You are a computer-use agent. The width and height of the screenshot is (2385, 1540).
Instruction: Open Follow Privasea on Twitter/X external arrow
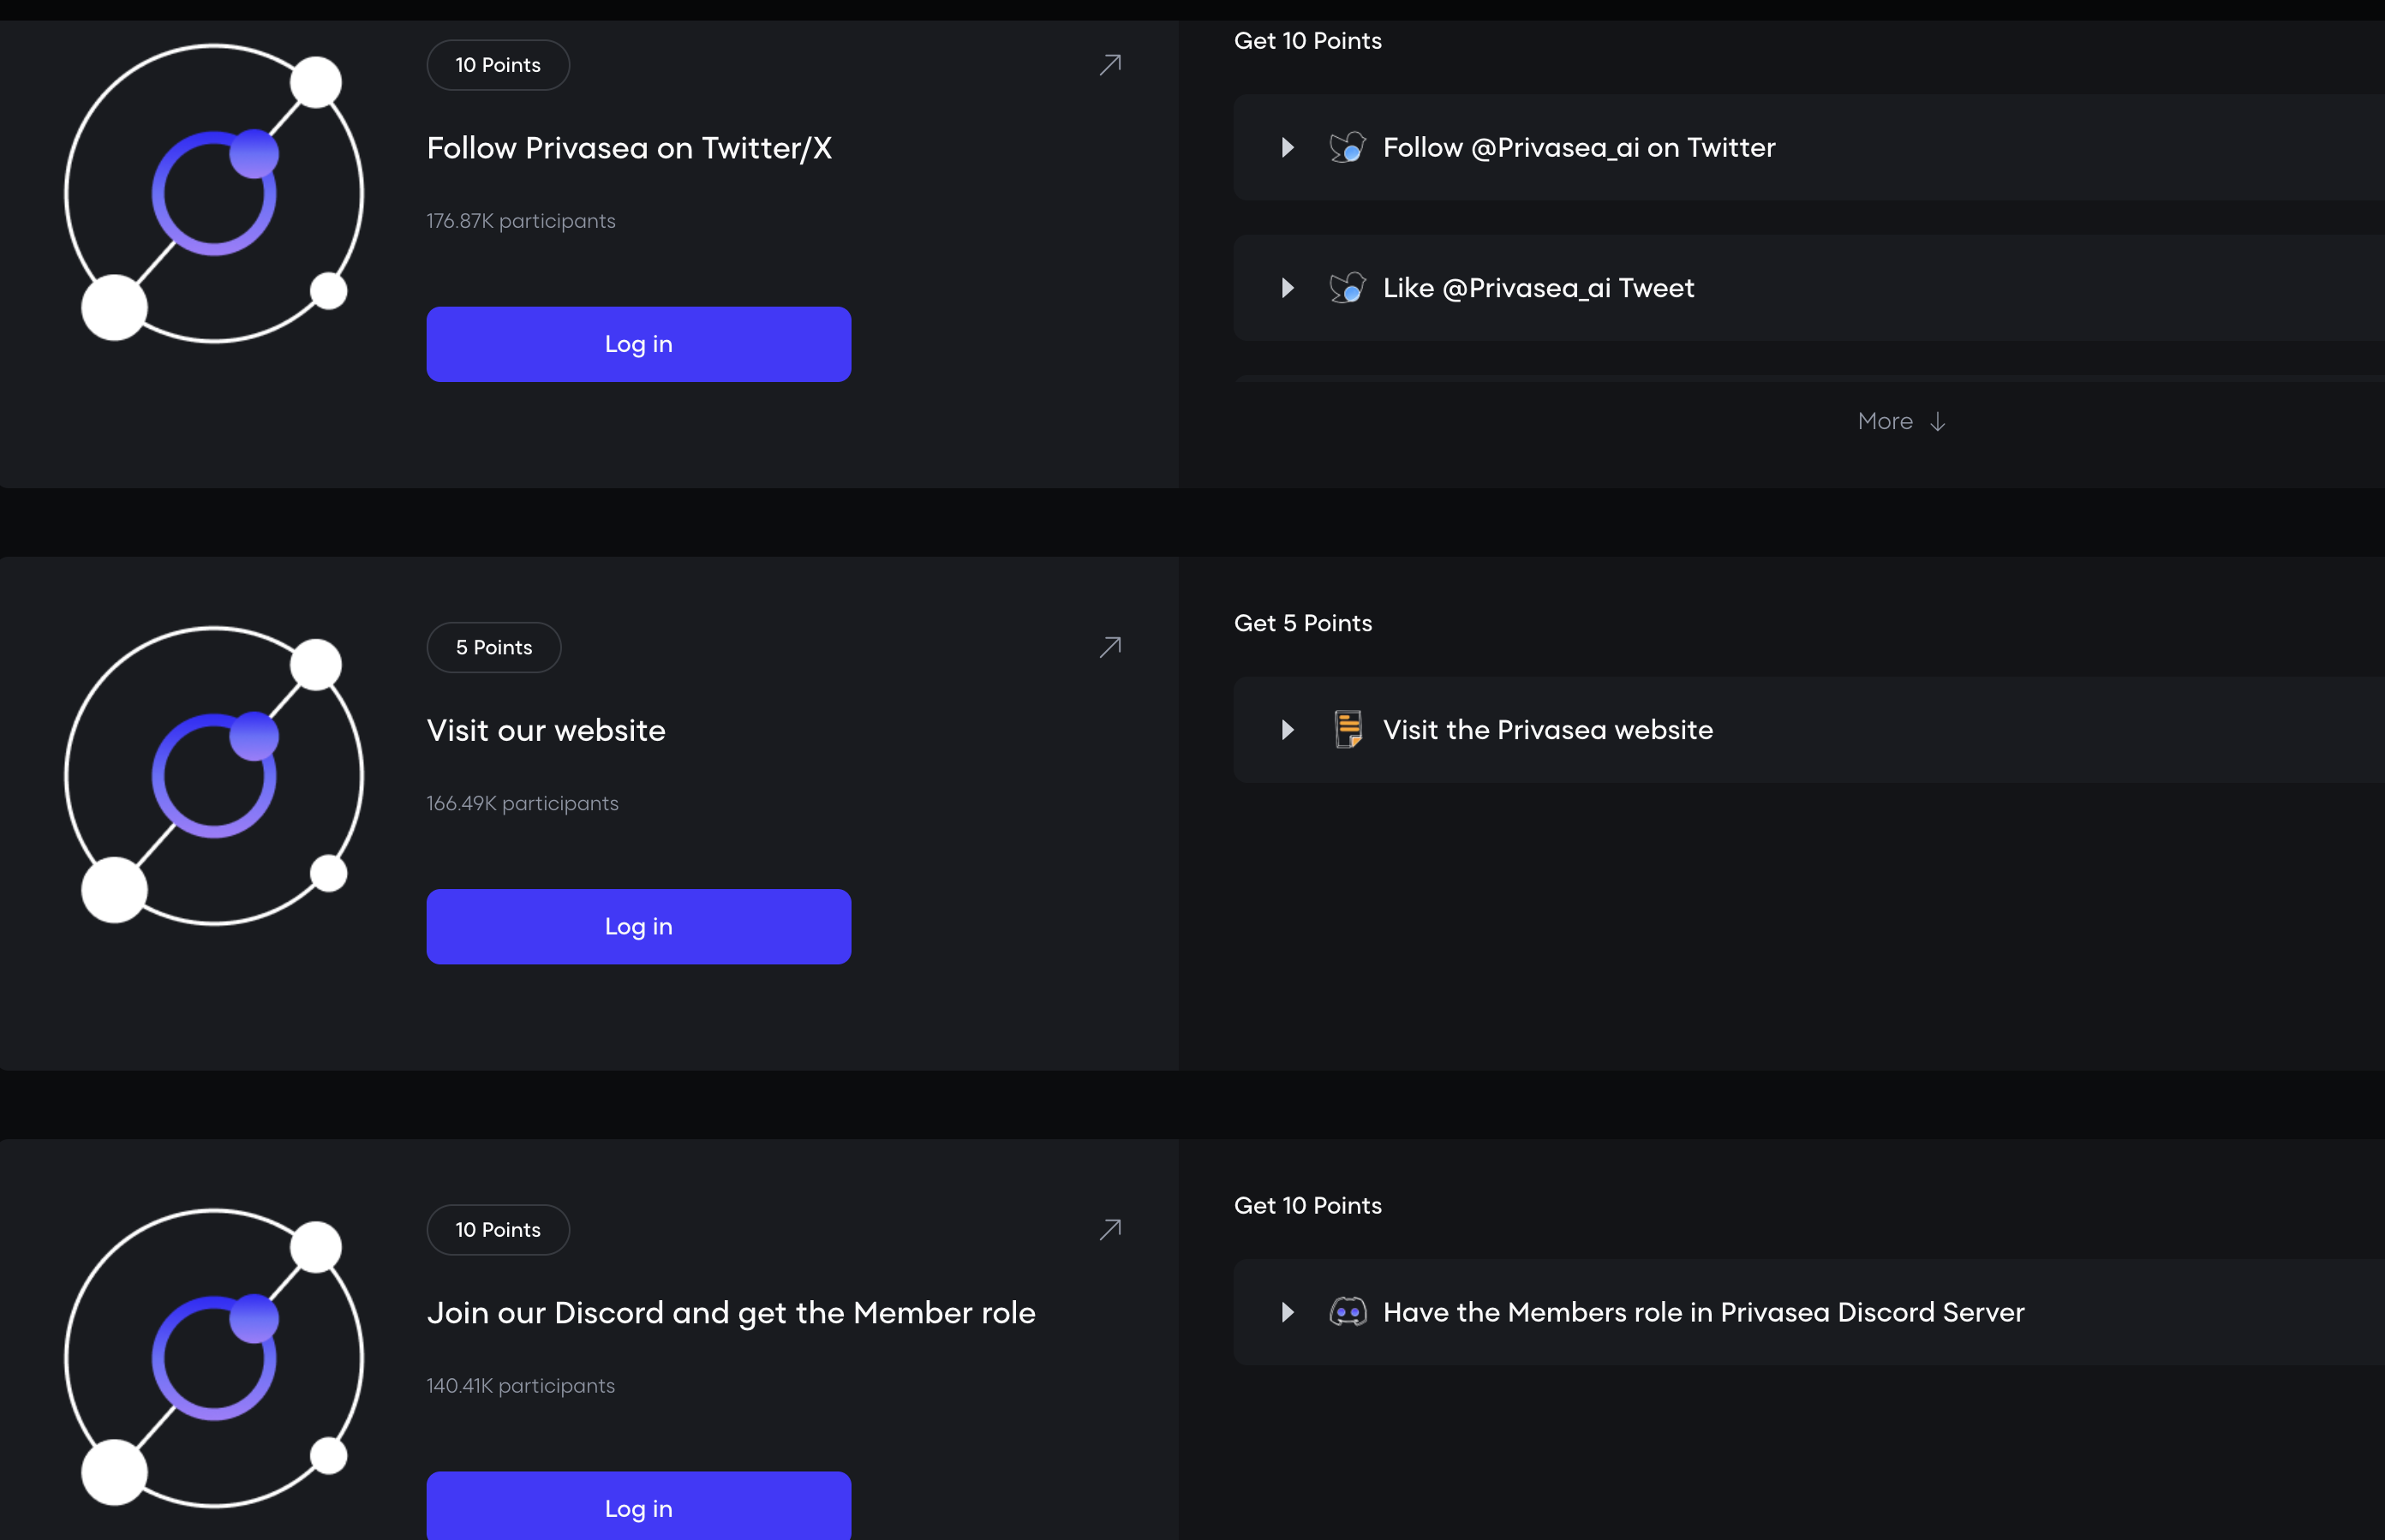[x=1110, y=65]
